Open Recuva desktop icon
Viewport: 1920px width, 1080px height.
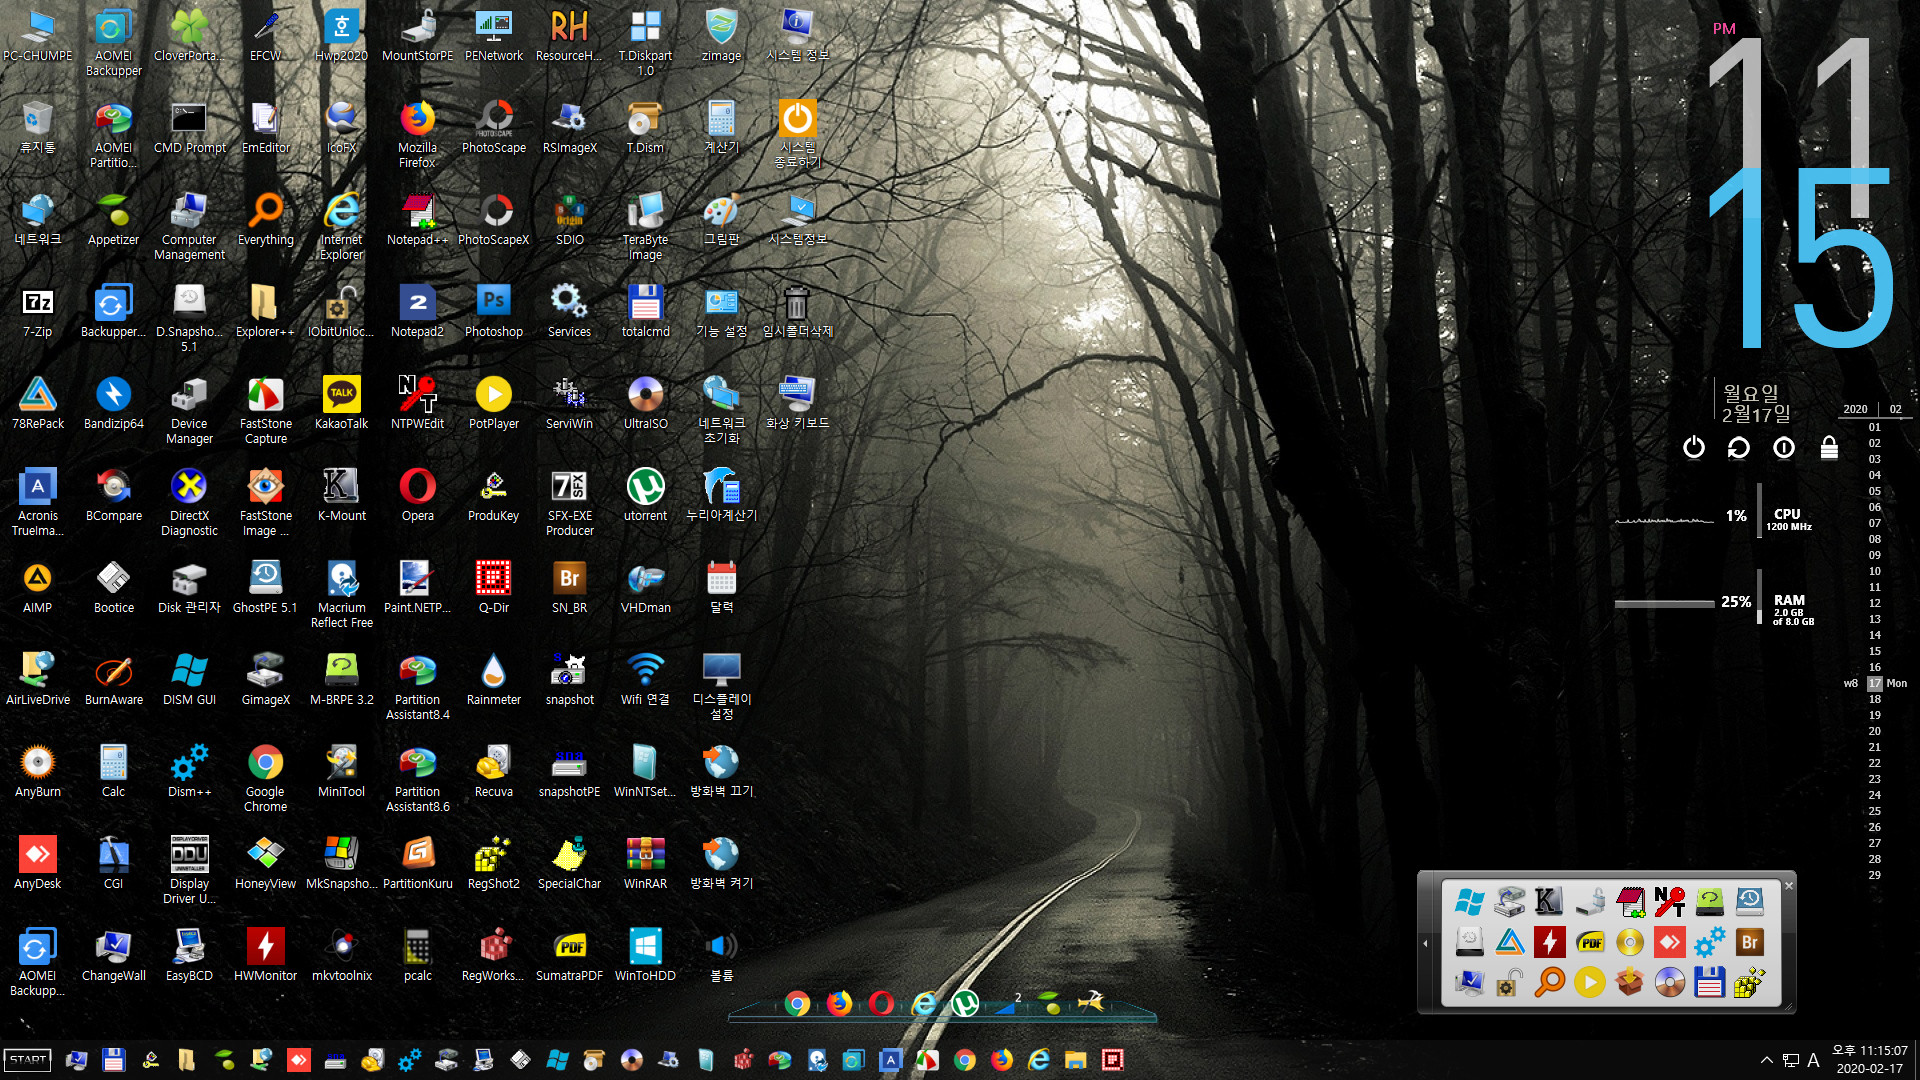[x=493, y=771]
